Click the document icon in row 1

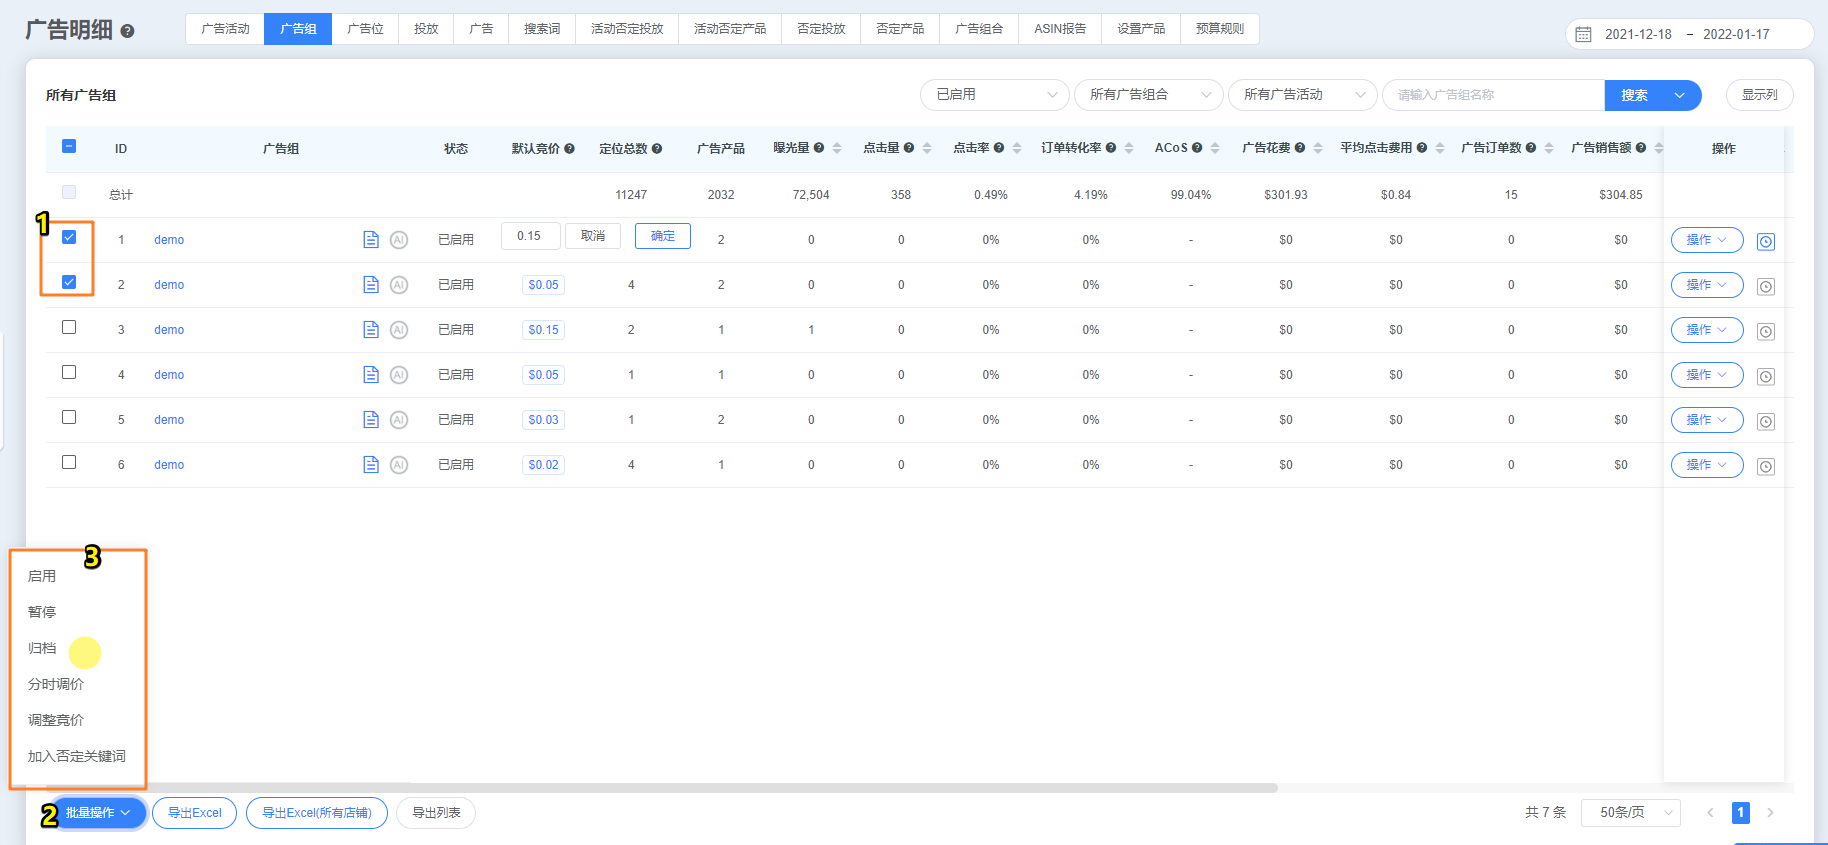tap(371, 240)
